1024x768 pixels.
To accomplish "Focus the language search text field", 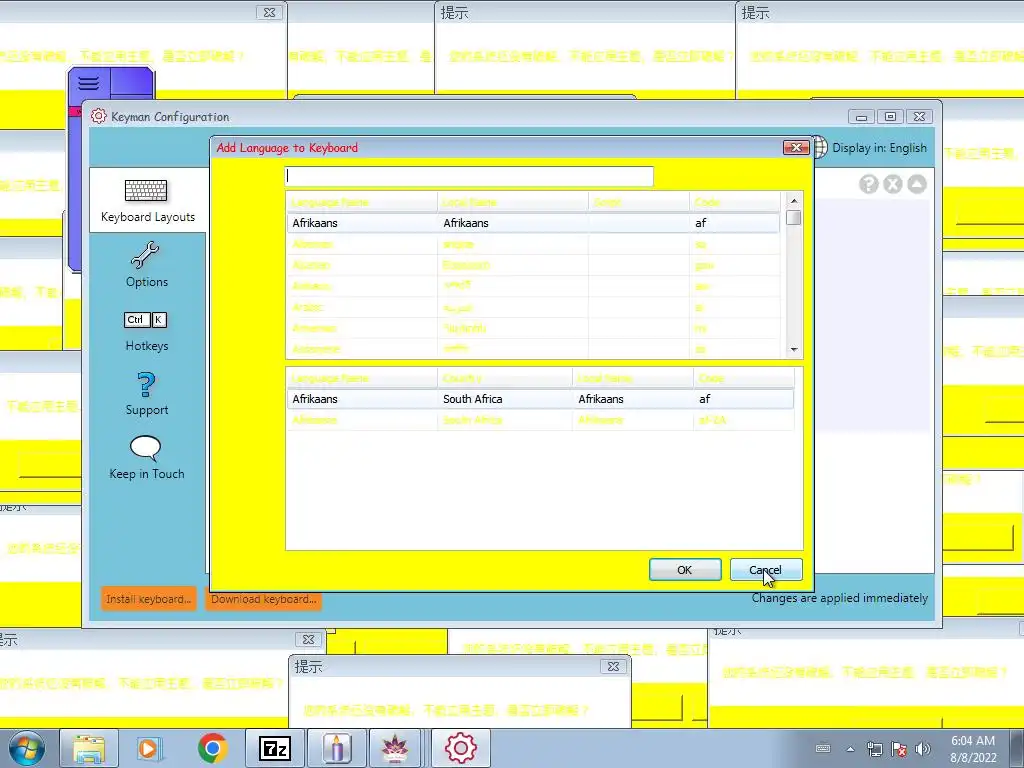I will (469, 176).
